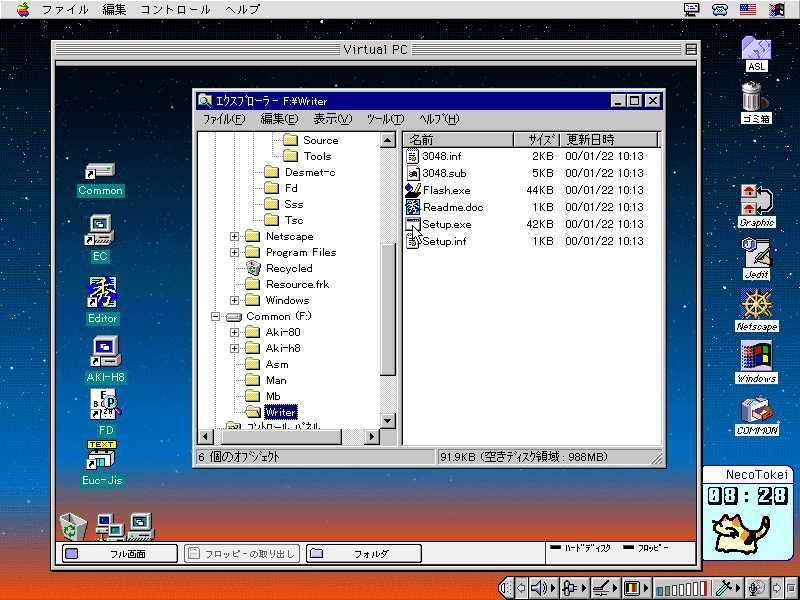The image size is (800, 600).
Task: Open Explorer's 表示(V) menu
Action: coord(333,119)
